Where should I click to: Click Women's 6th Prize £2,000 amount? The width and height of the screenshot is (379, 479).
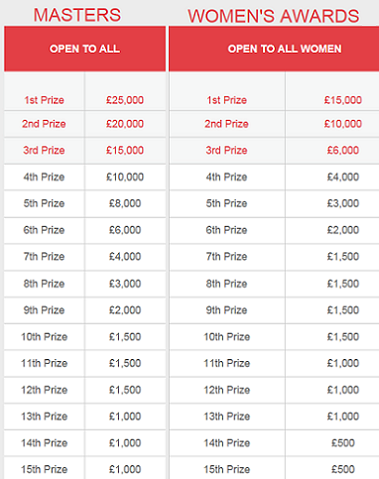click(343, 230)
